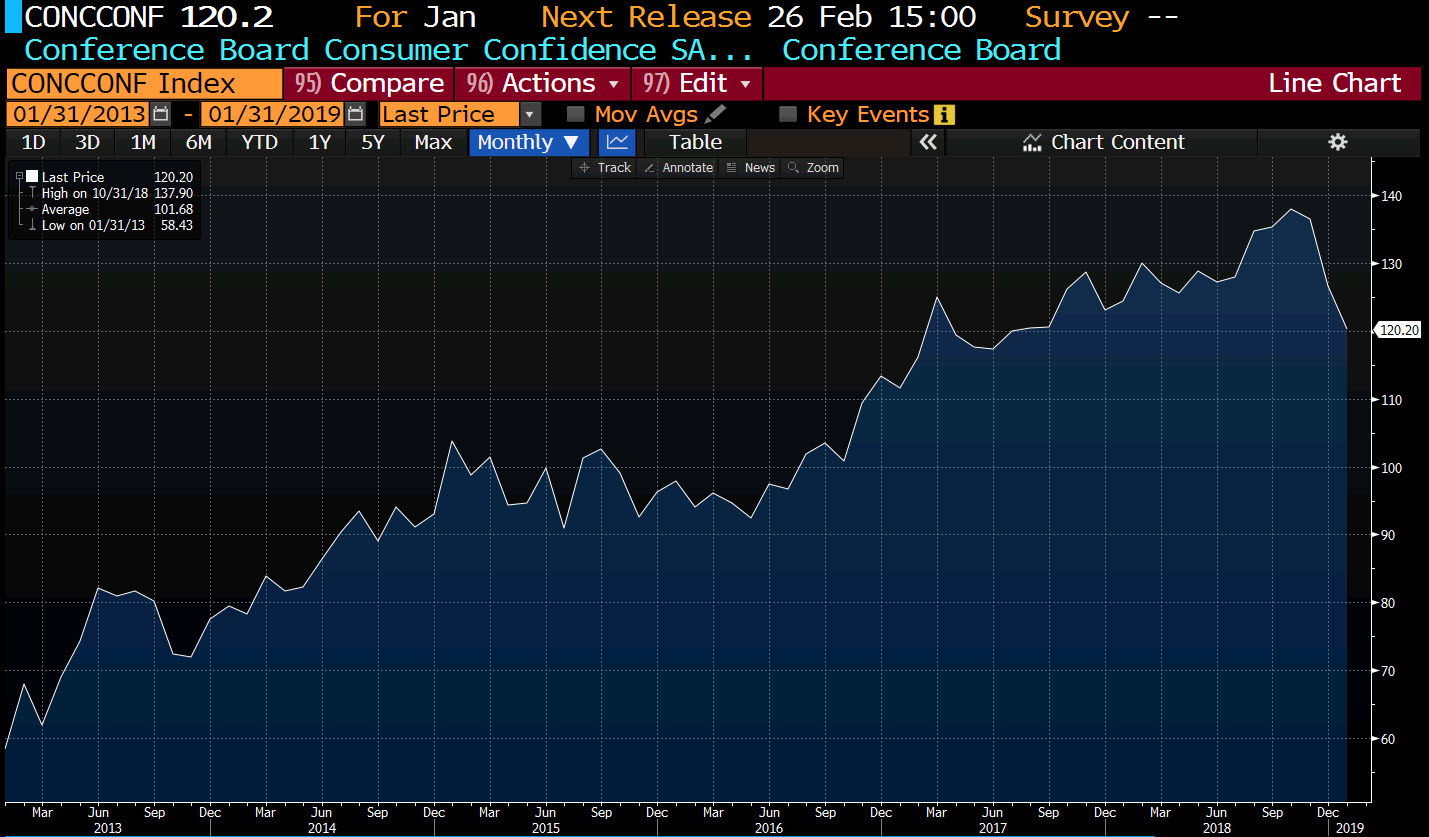This screenshot has width=1429, height=837.
Task: Select the 1Y range tab
Action: [319, 142]
